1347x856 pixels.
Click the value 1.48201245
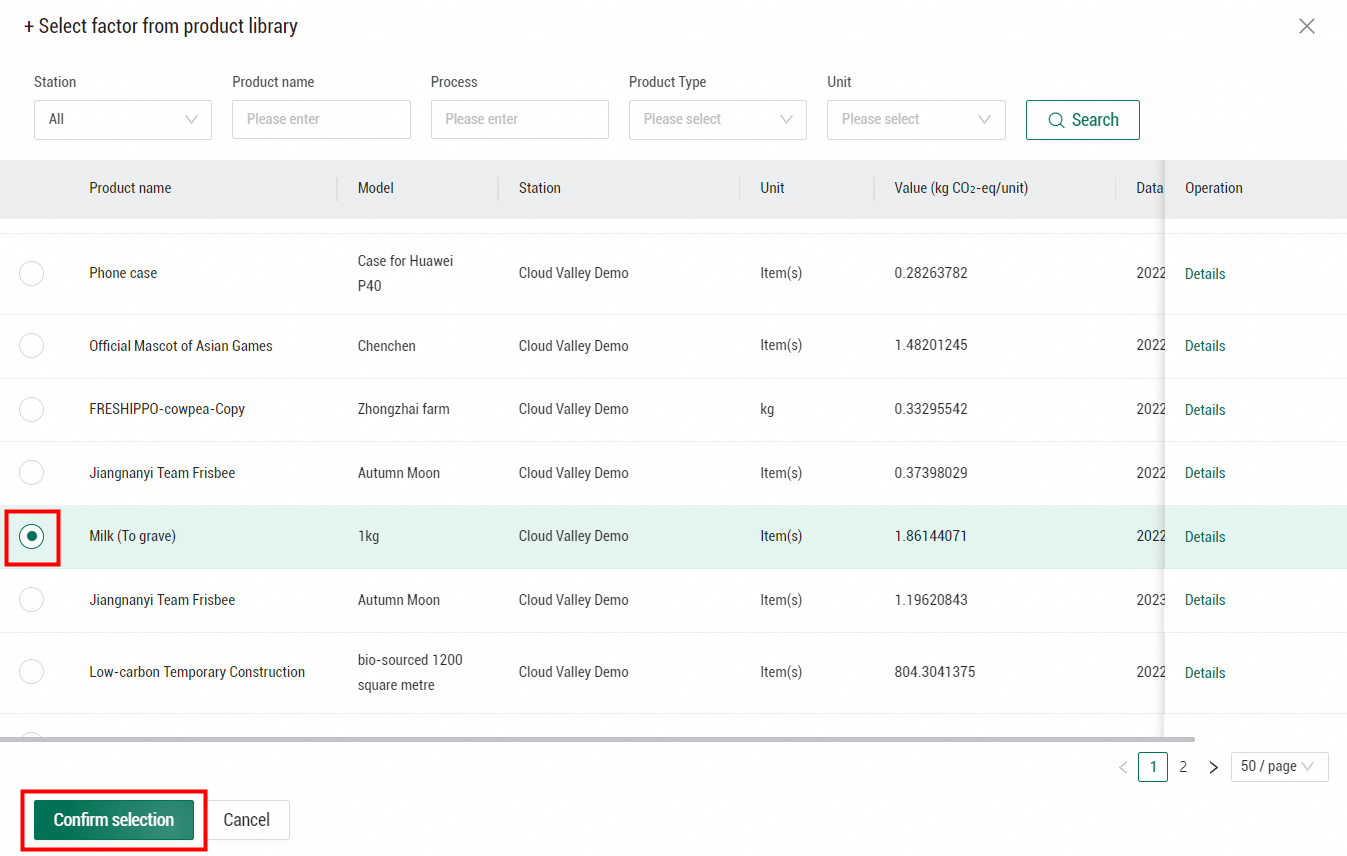931,345
